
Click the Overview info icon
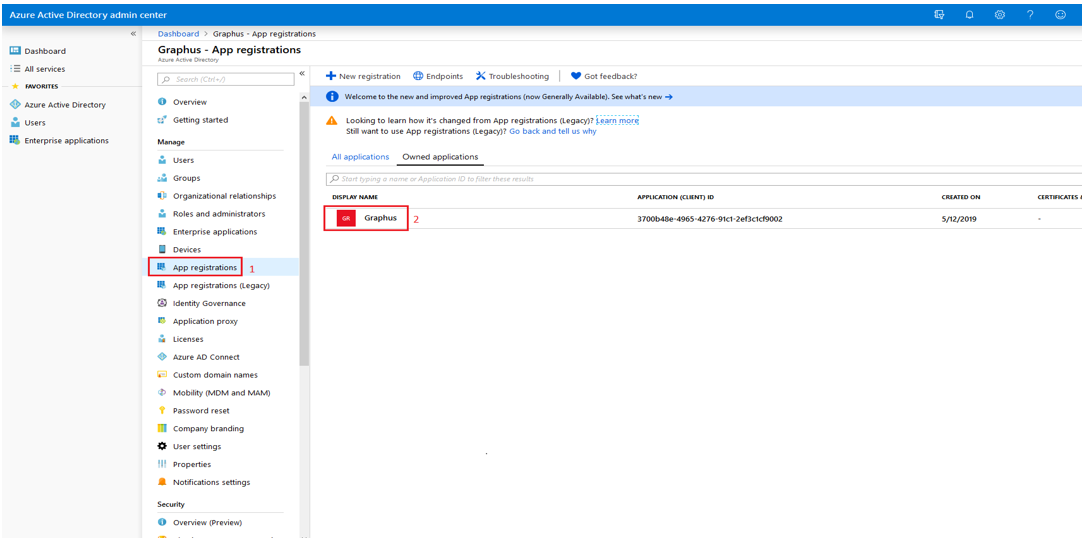[x=162, y=102]
